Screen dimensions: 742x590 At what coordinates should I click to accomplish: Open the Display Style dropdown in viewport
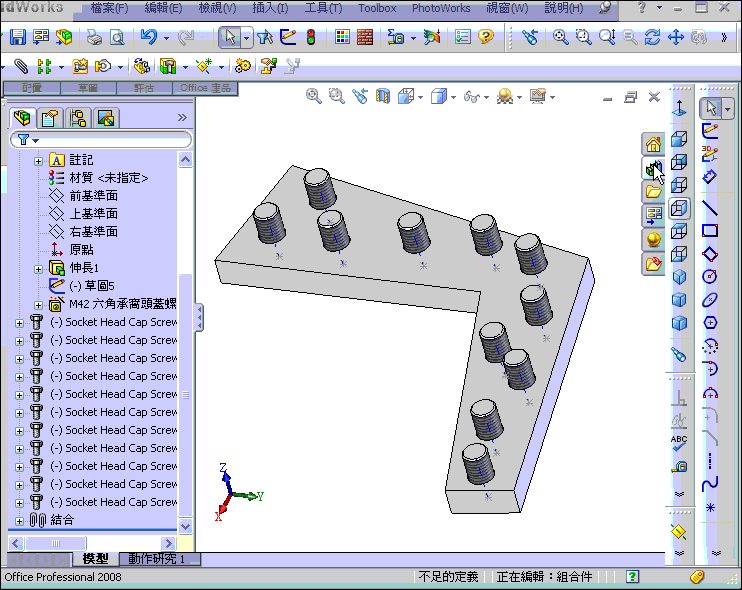(x=453, y=97)
